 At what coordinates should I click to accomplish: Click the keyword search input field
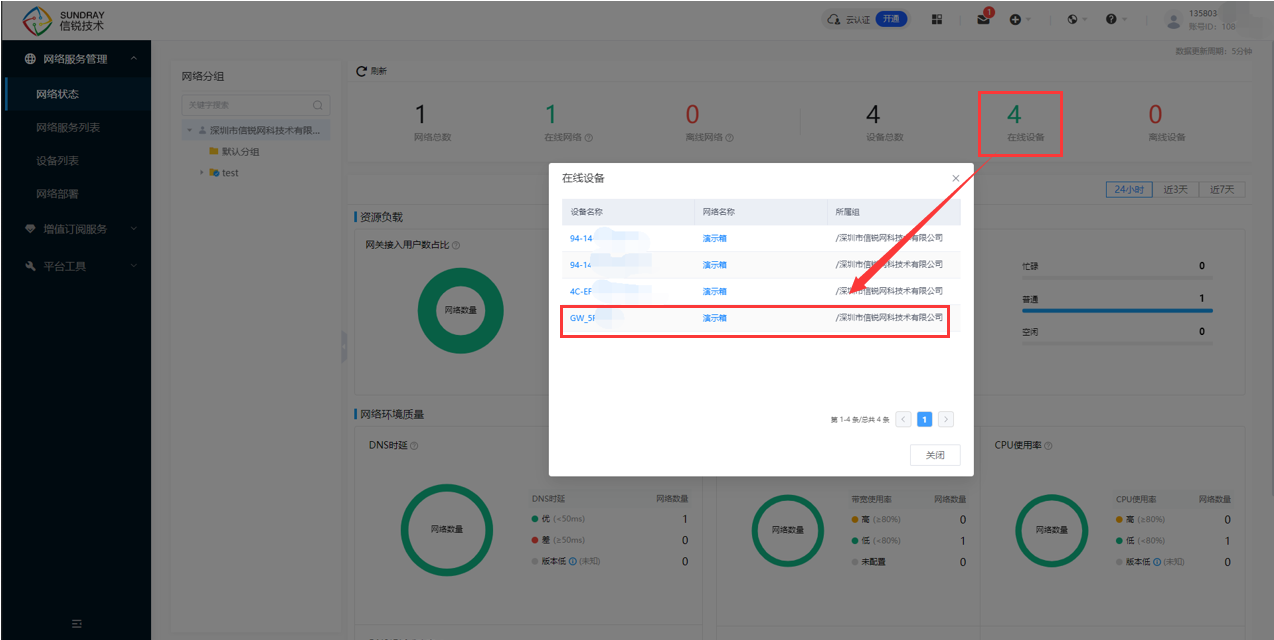245,105
